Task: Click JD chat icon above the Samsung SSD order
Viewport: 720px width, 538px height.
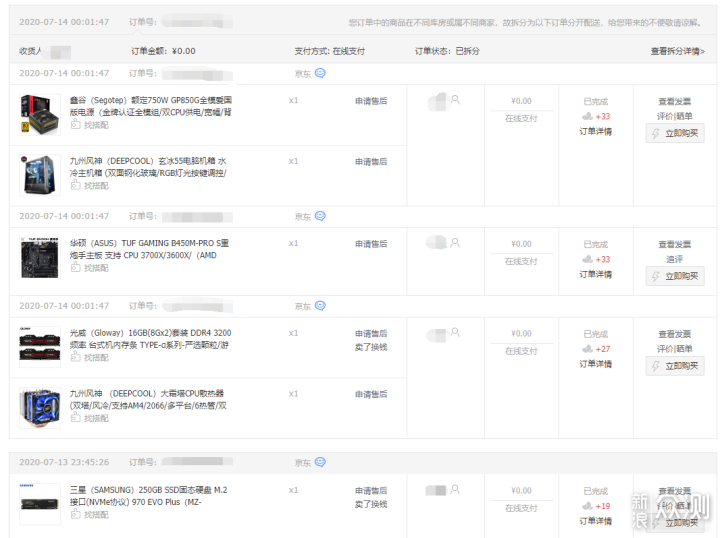Action: (x=320, y=462)
